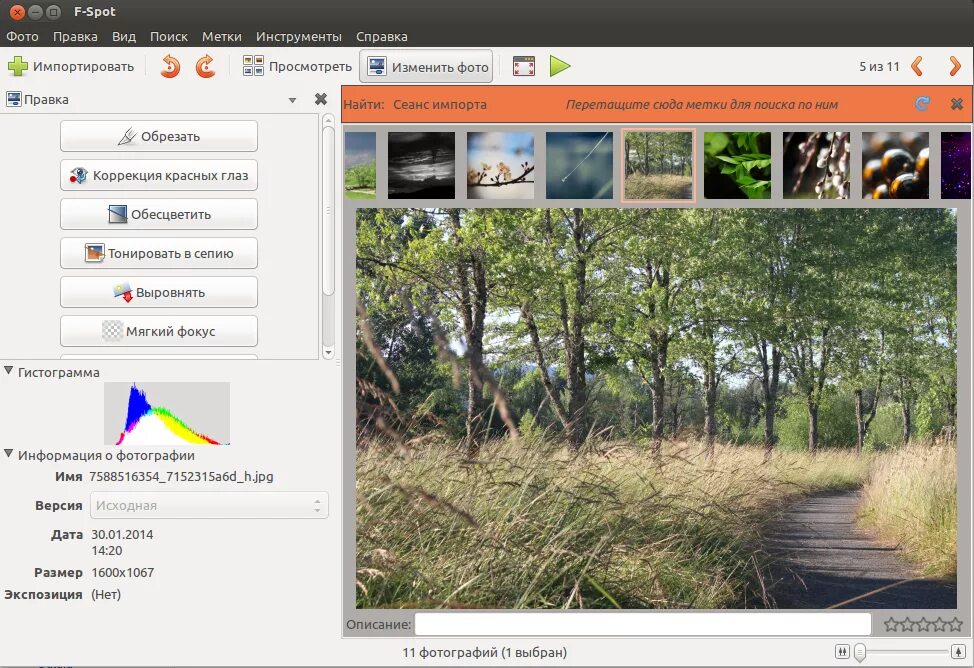
Task: Open the Версия dropdown showing Исходная
Action: coord(209,505)
